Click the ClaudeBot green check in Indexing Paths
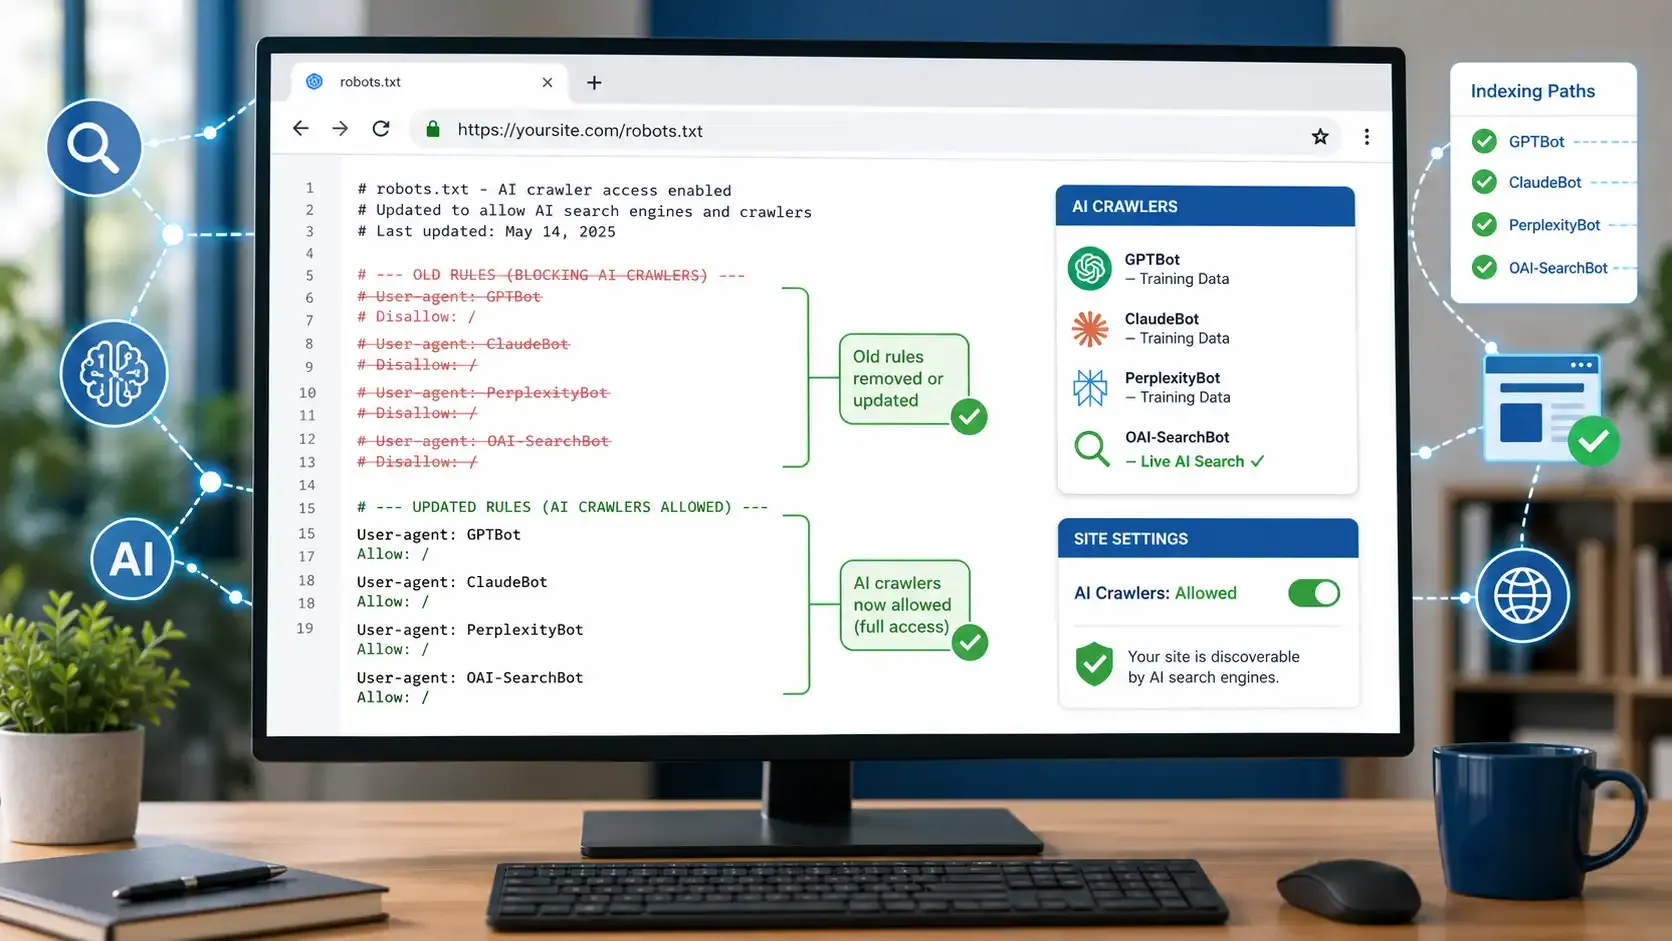 [x=1484, y=182]
